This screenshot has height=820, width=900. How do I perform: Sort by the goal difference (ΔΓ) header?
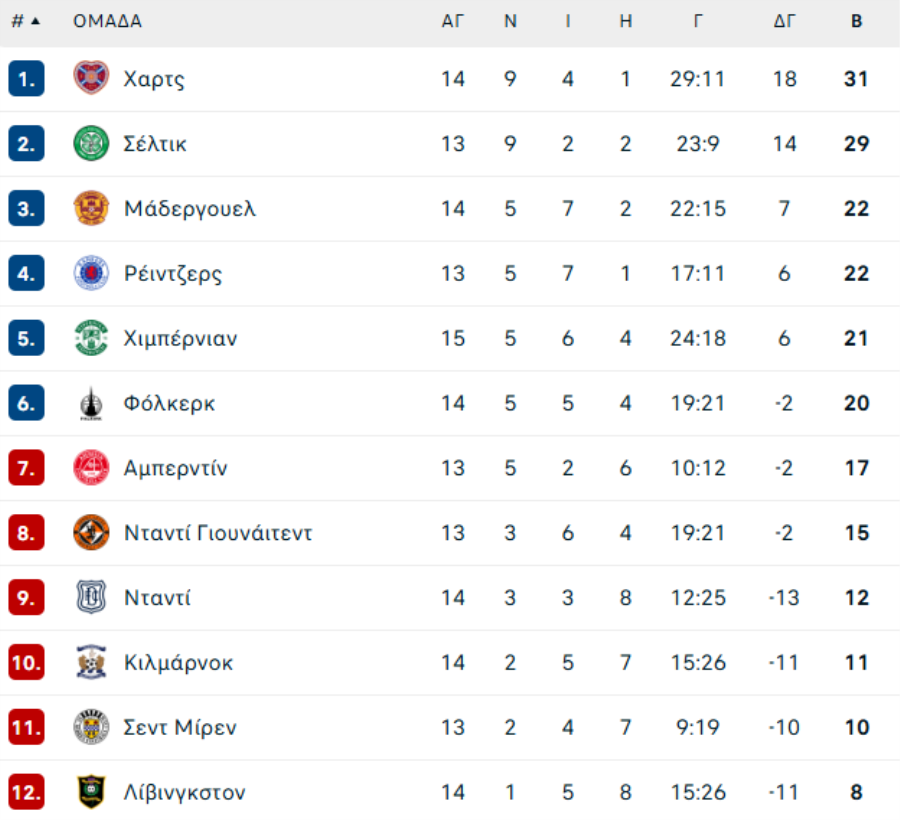784,21
